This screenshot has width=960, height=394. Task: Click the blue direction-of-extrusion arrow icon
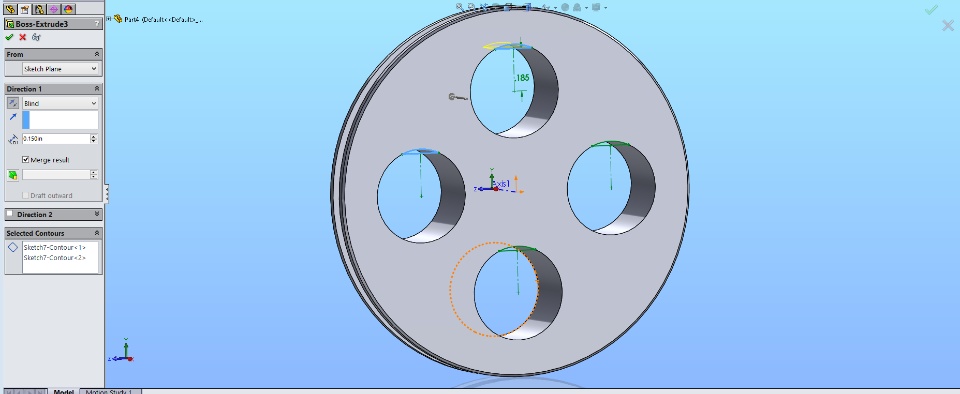pos(13,117)
